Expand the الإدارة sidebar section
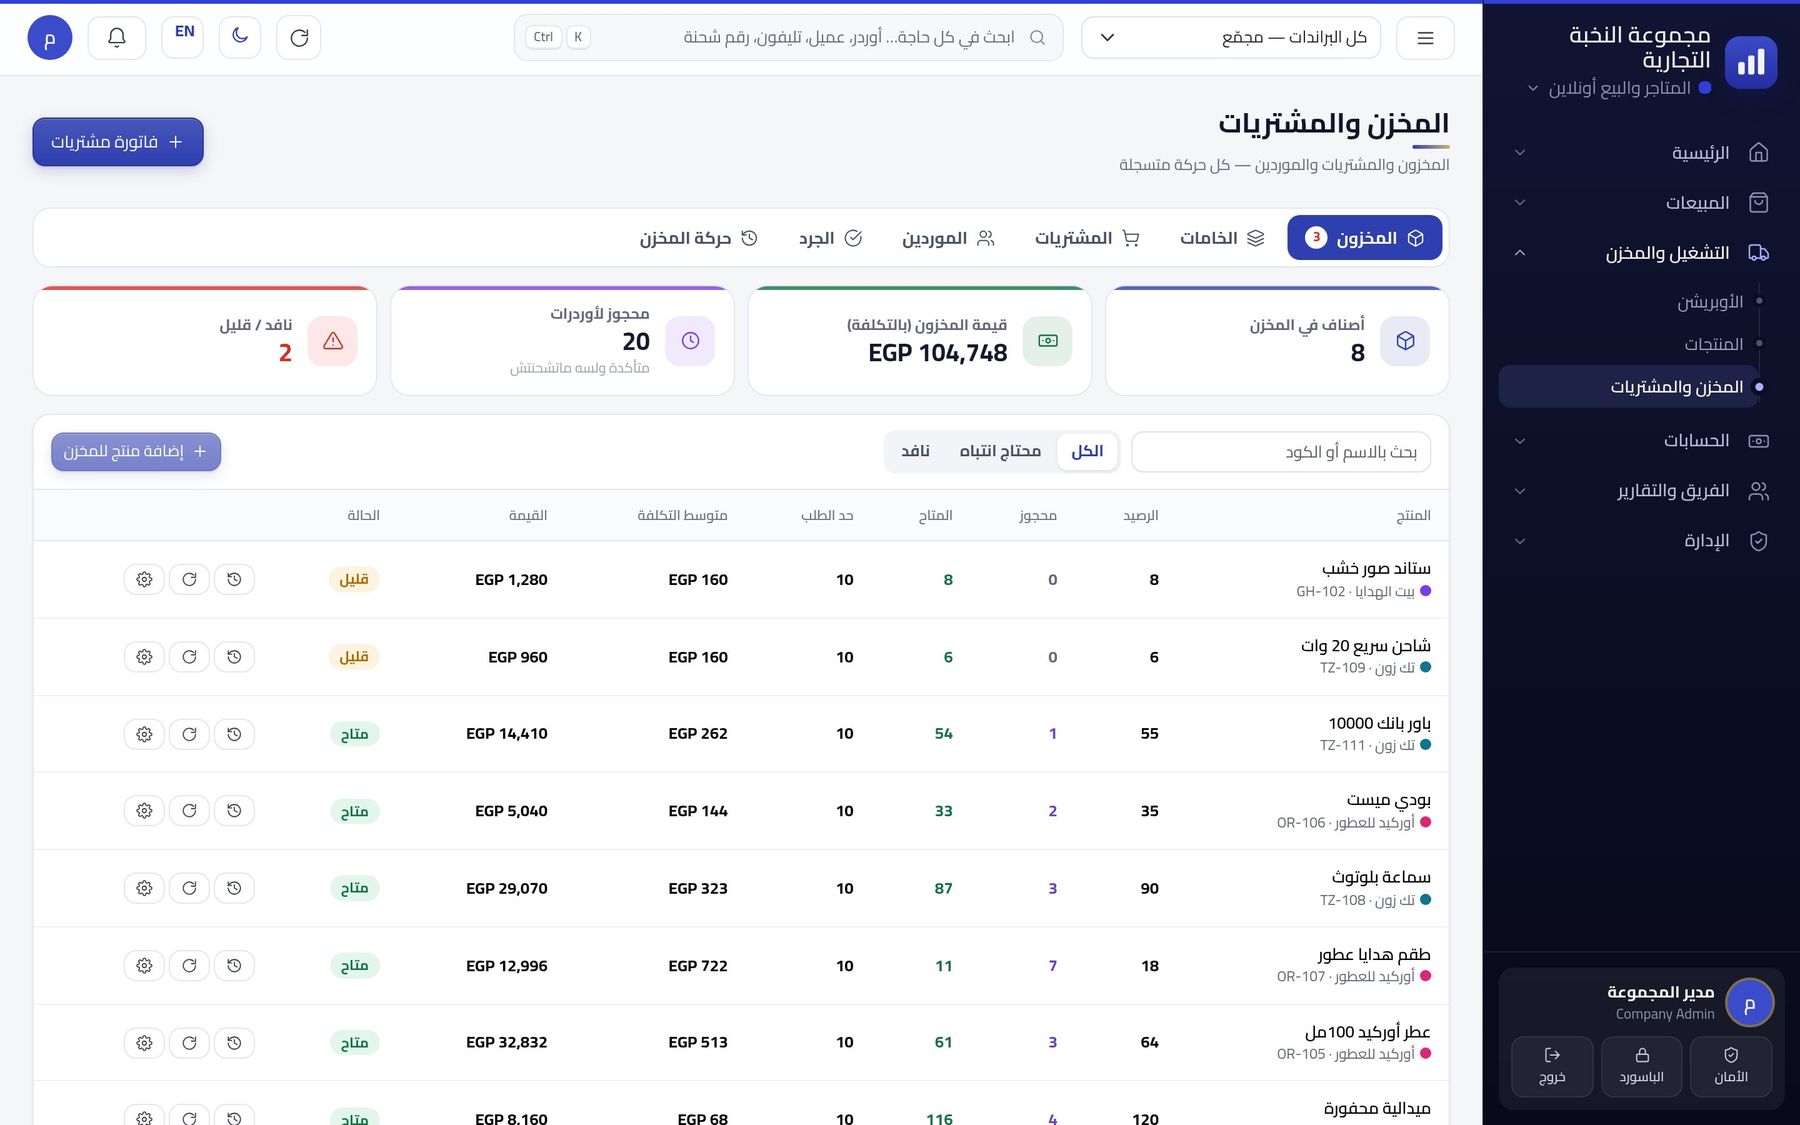Viewport: 1800px width, 1125px height. coord(1640,541)
